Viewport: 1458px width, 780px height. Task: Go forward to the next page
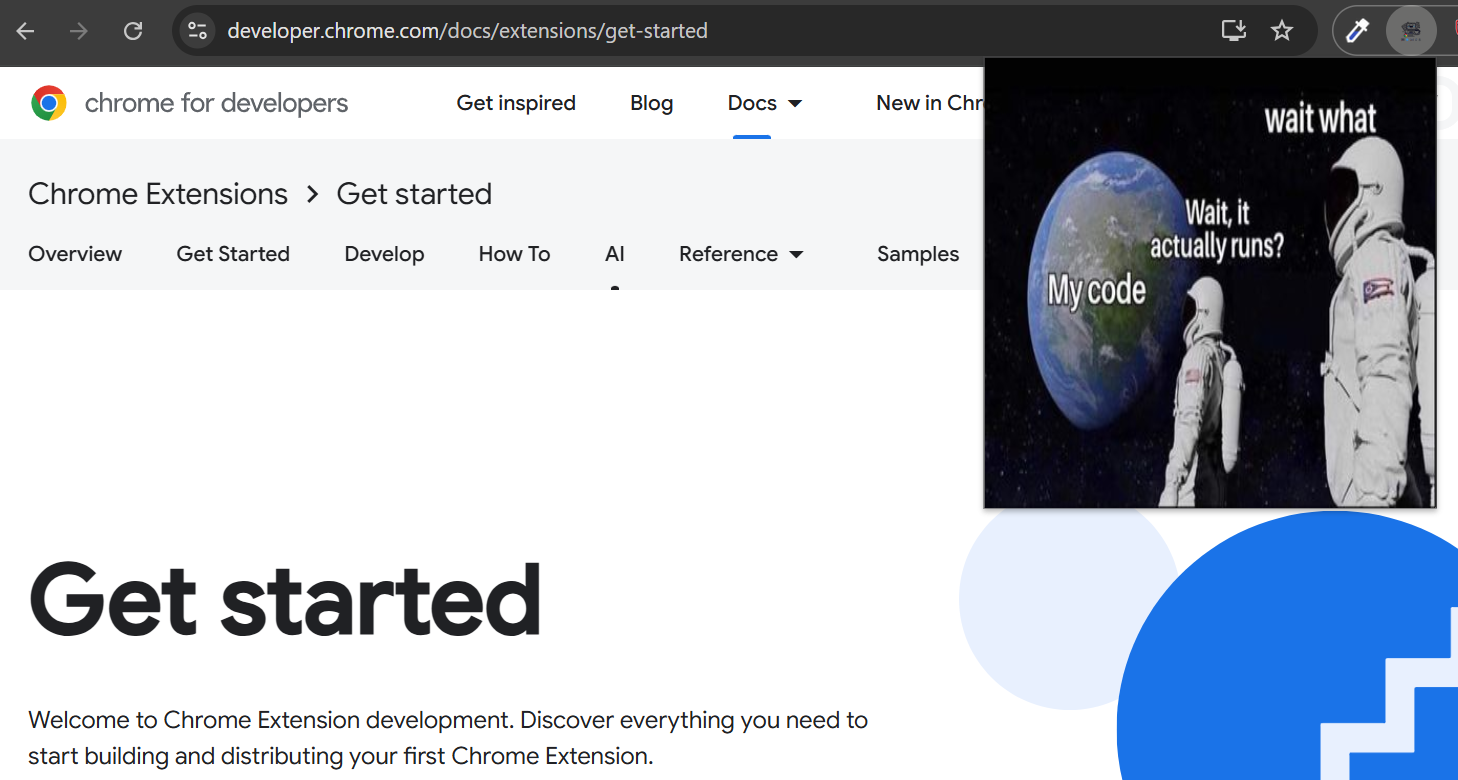[x=78, y=31]
